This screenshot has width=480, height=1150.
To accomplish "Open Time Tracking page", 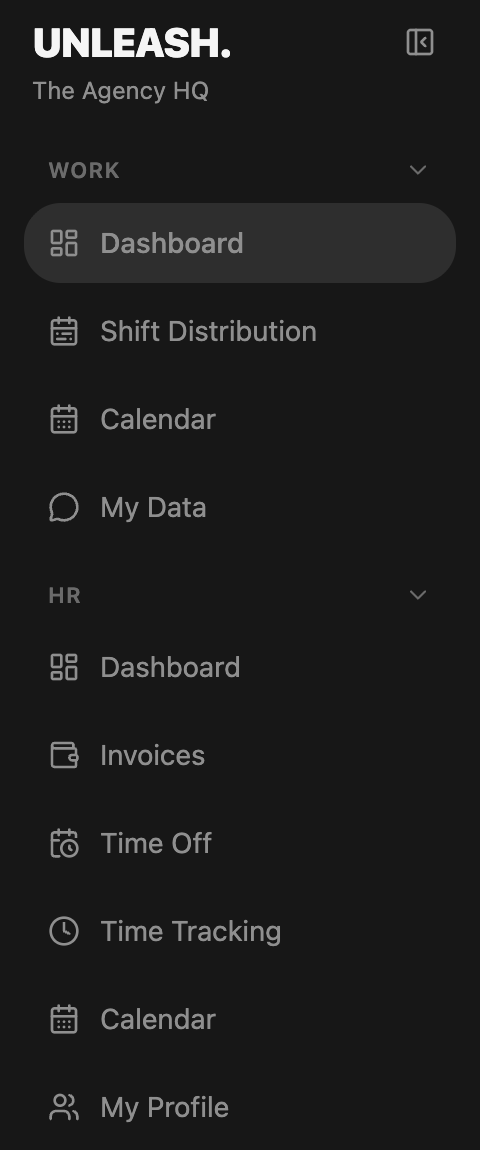I will [x=240, y=931].
